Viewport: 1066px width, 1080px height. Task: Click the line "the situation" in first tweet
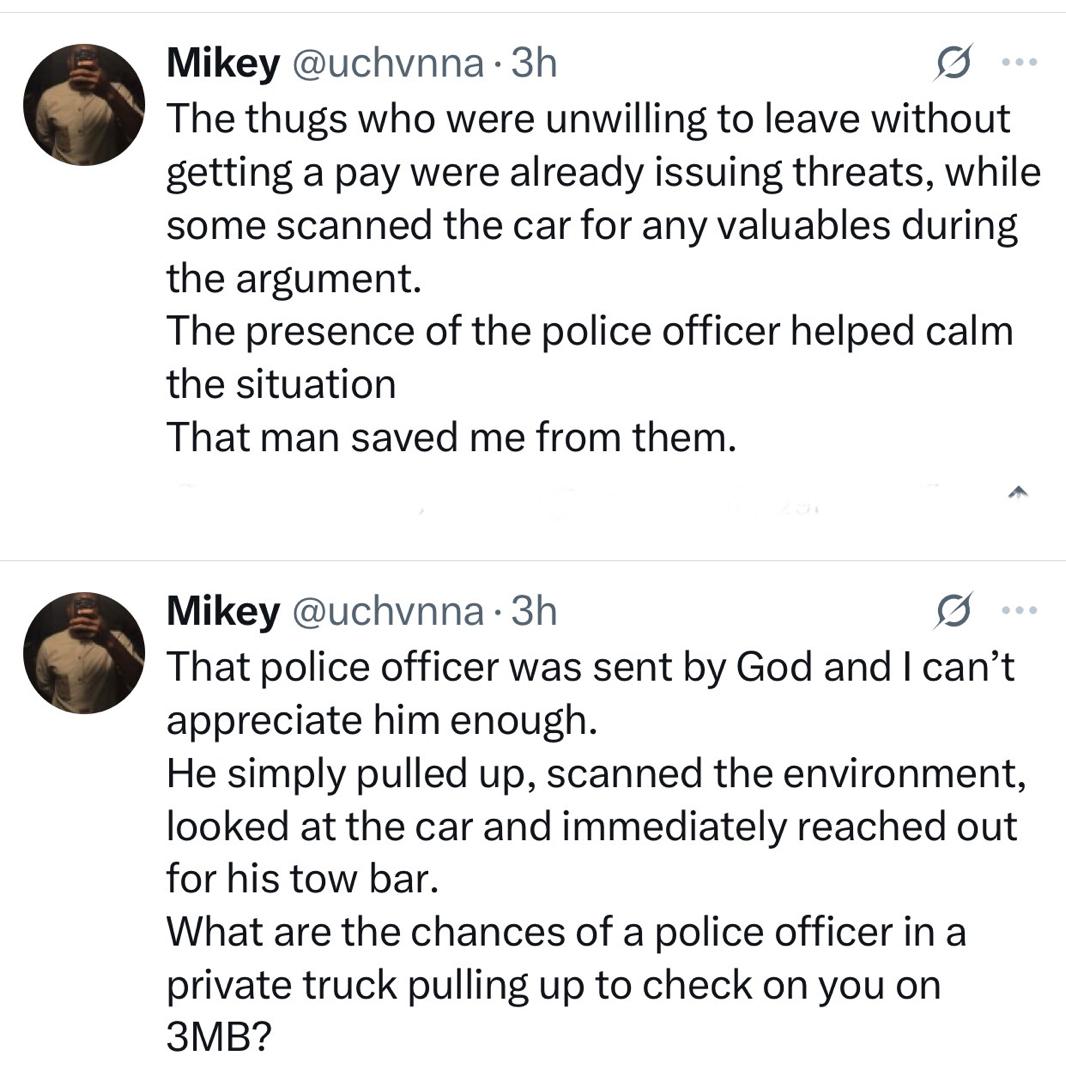click(x=281, y=384)
